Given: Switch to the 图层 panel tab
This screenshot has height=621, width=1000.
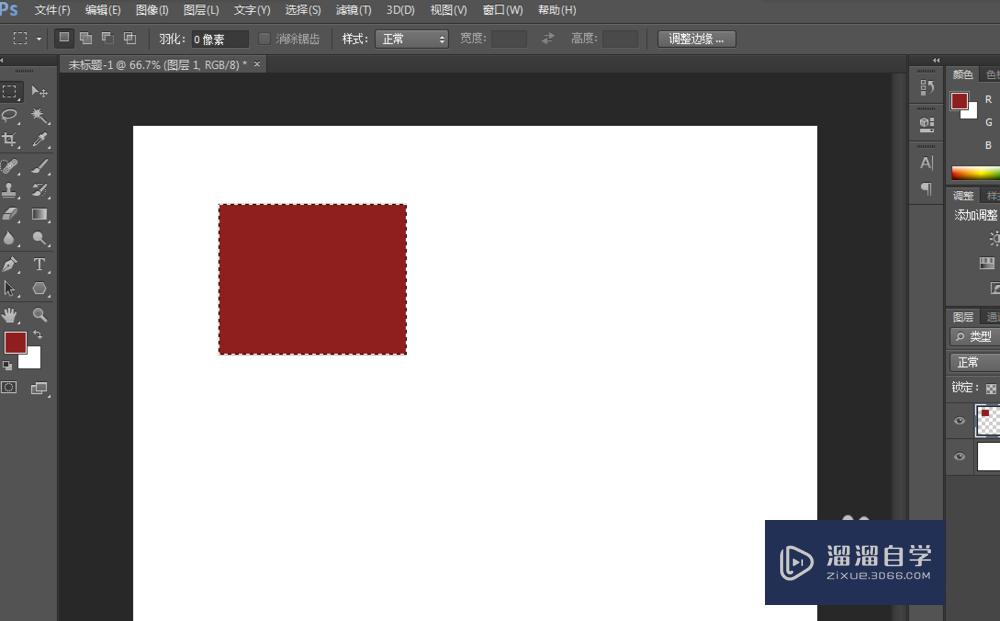Looking at the screenshot, I should (x=962, y=317).
